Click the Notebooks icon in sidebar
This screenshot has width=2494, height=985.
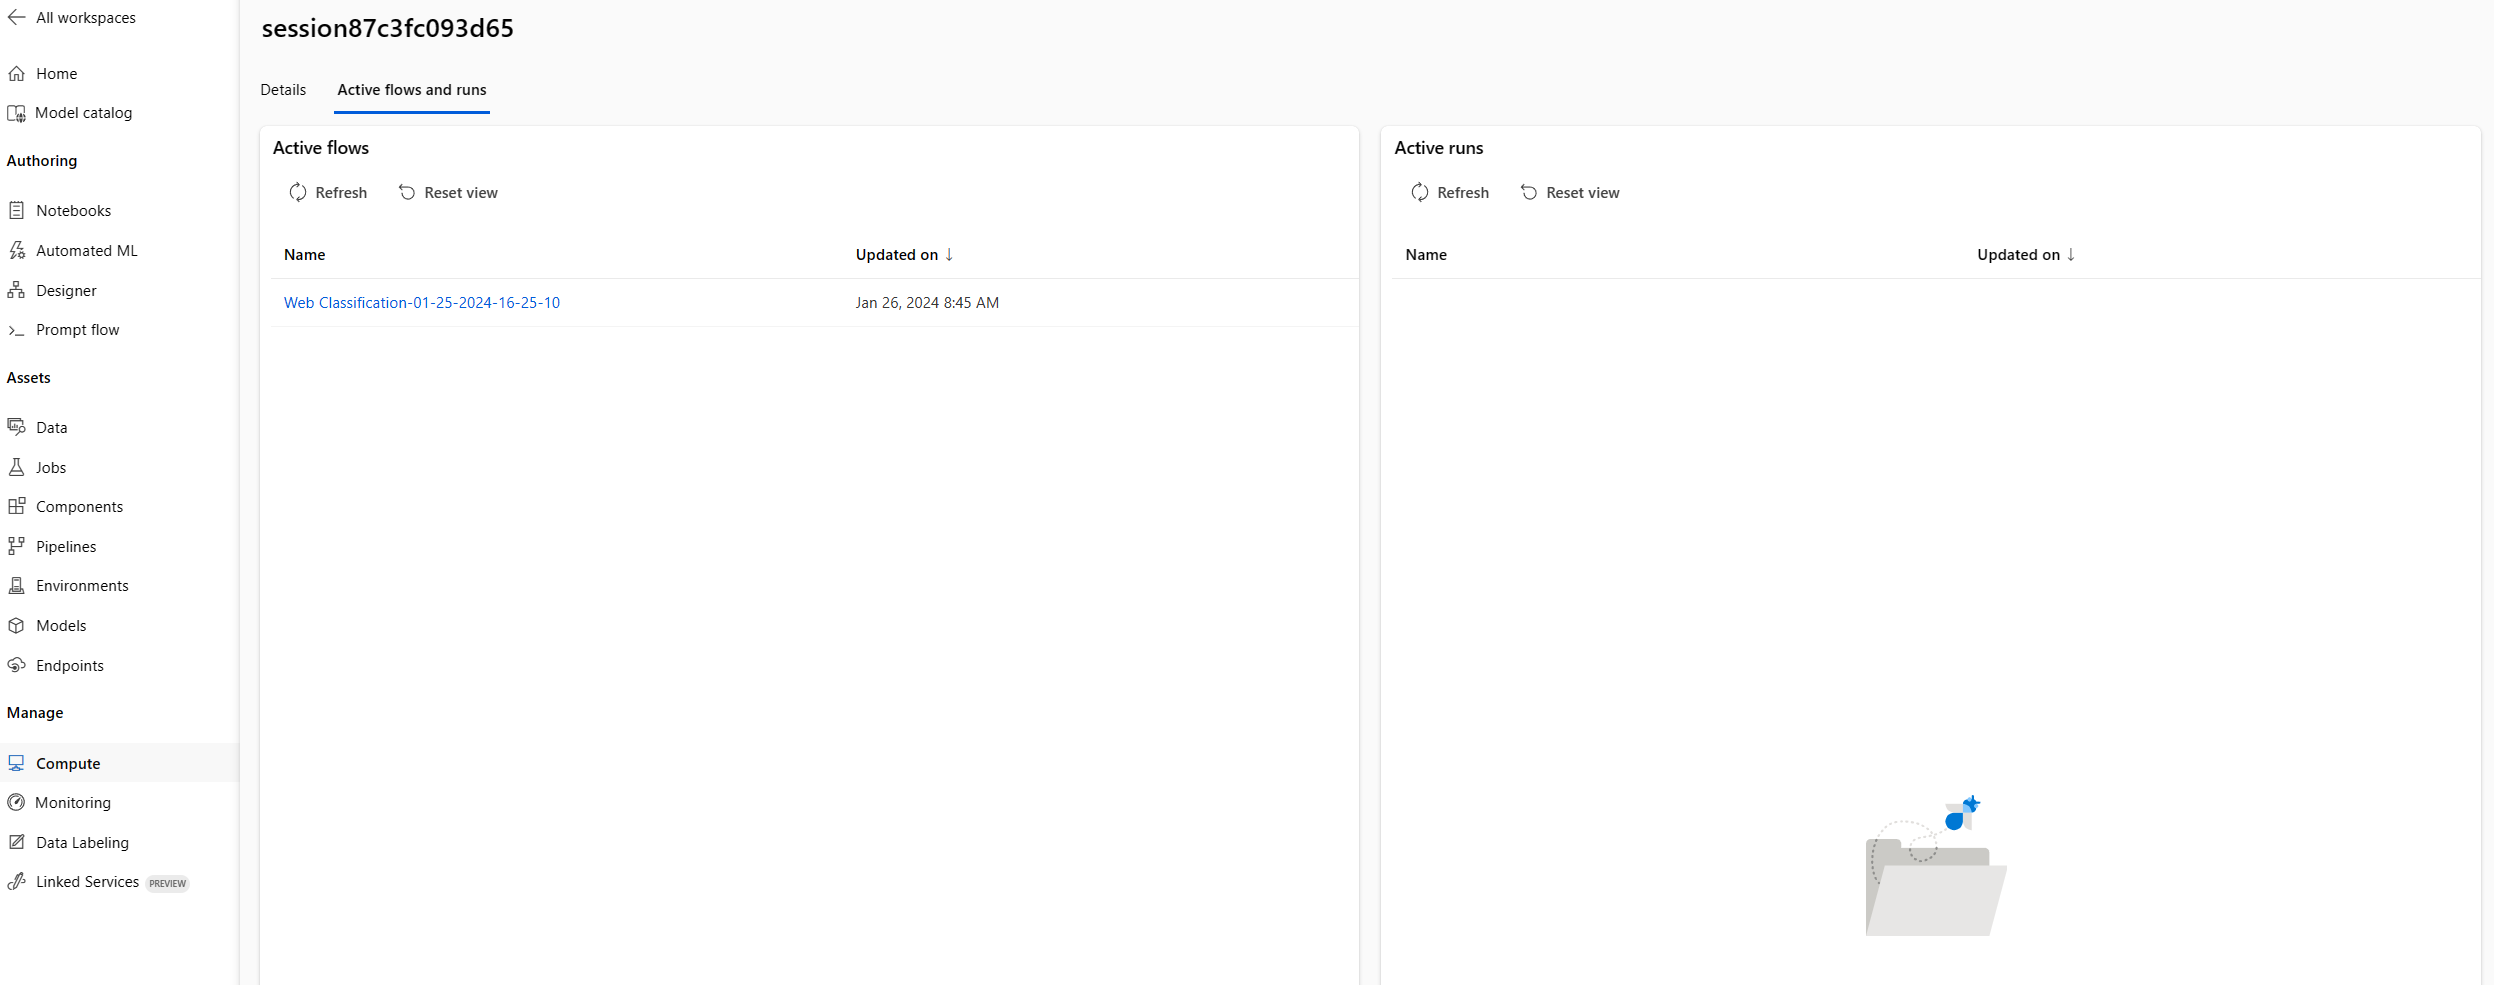[x=16, y=210]
